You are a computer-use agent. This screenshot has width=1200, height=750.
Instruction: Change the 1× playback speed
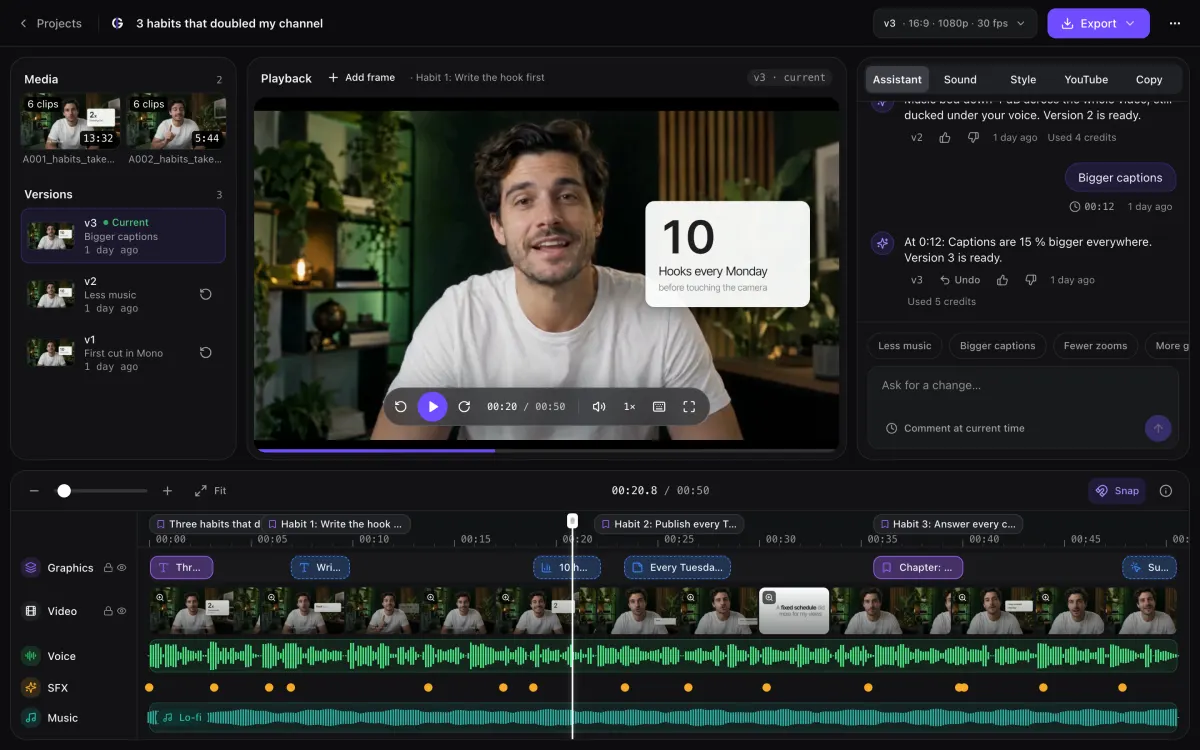[629, 407]
